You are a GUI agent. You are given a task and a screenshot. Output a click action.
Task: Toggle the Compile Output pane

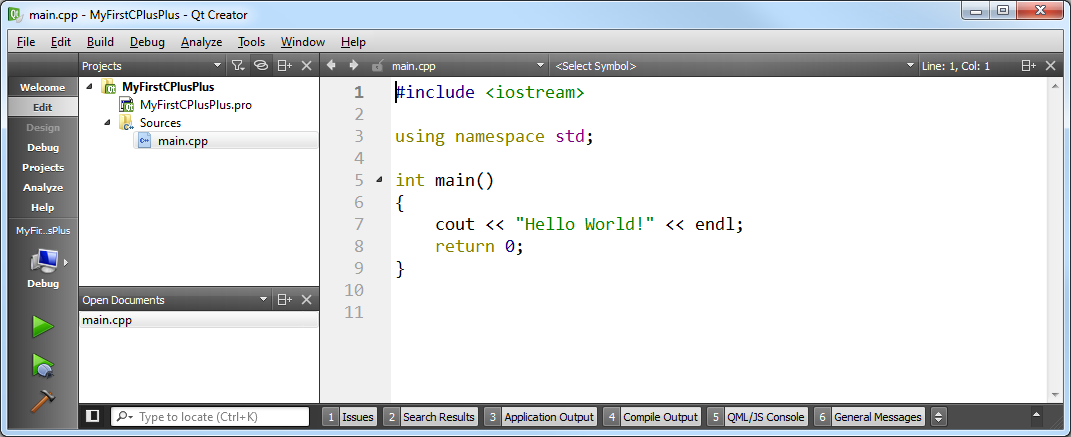tap(651, 417)
